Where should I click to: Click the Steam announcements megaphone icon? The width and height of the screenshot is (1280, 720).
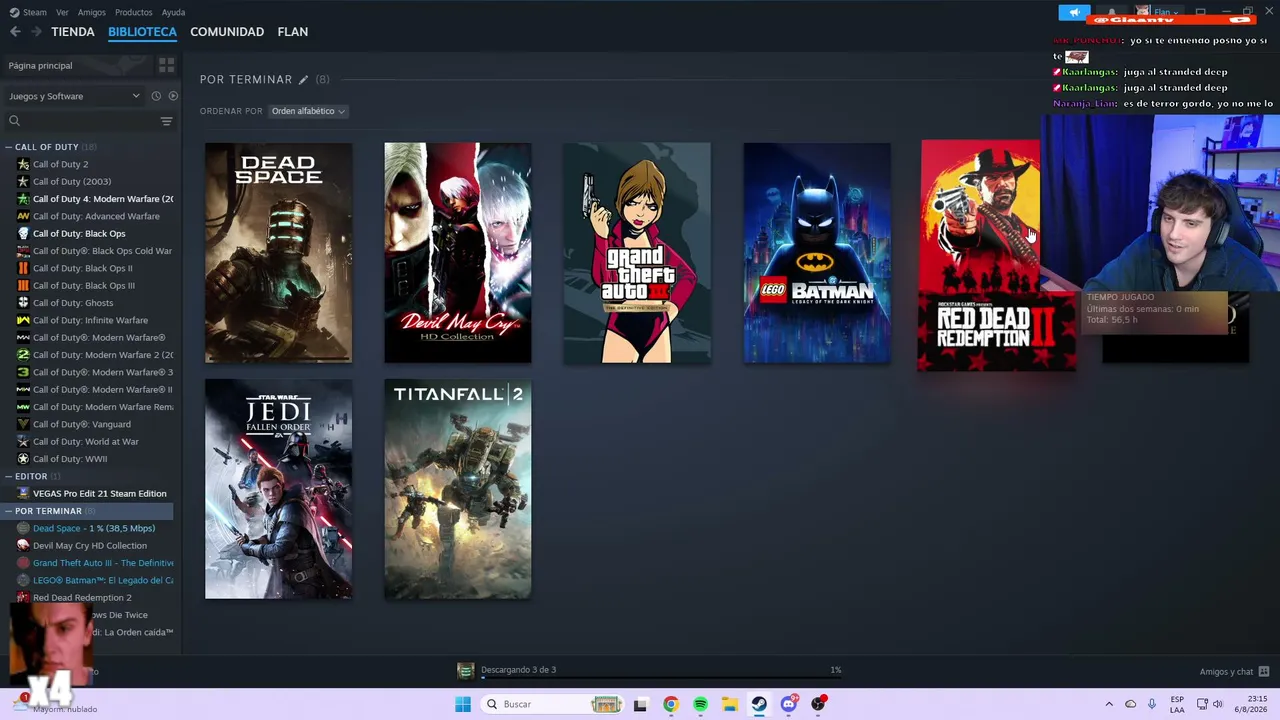[1074, 12]
